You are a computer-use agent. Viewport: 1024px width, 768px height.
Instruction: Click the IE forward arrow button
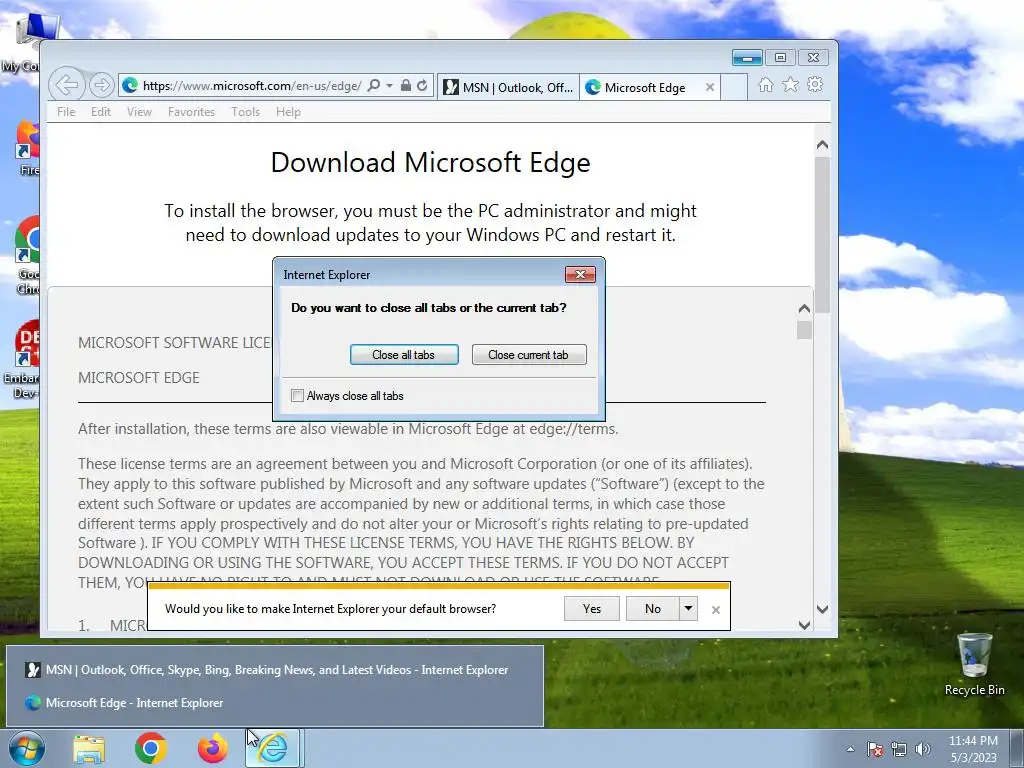coord(101,85)
